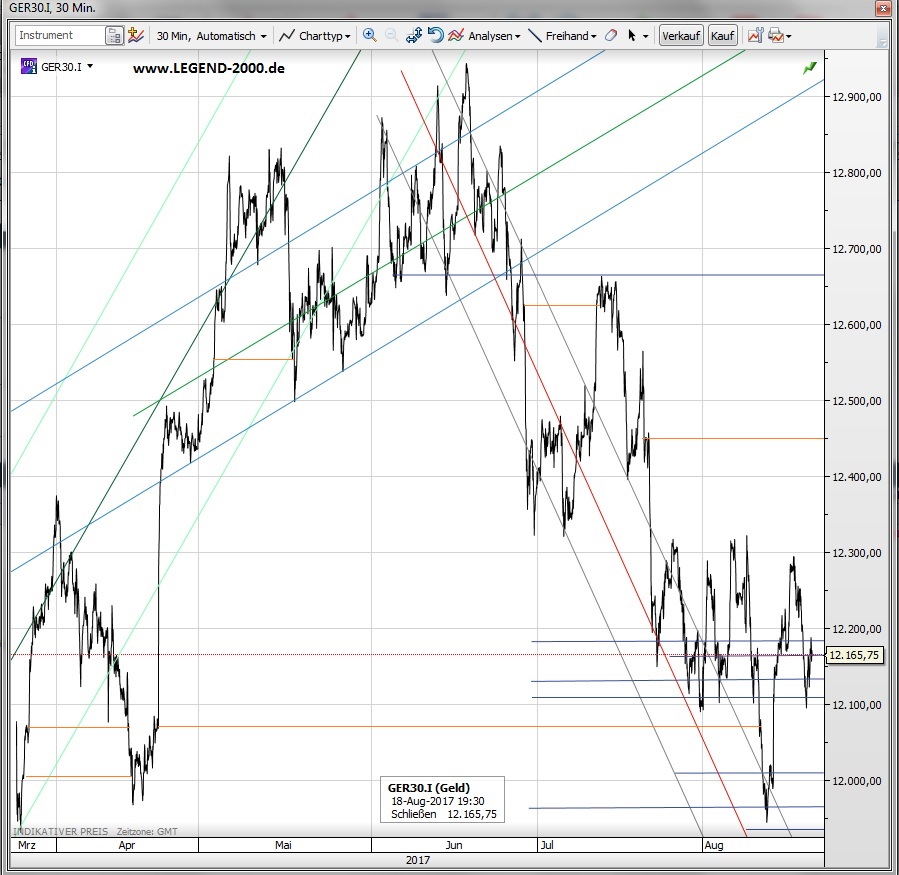Click the 12.500,00 price axis label
This screenshot has width=899, height=875.
[857, 401]
